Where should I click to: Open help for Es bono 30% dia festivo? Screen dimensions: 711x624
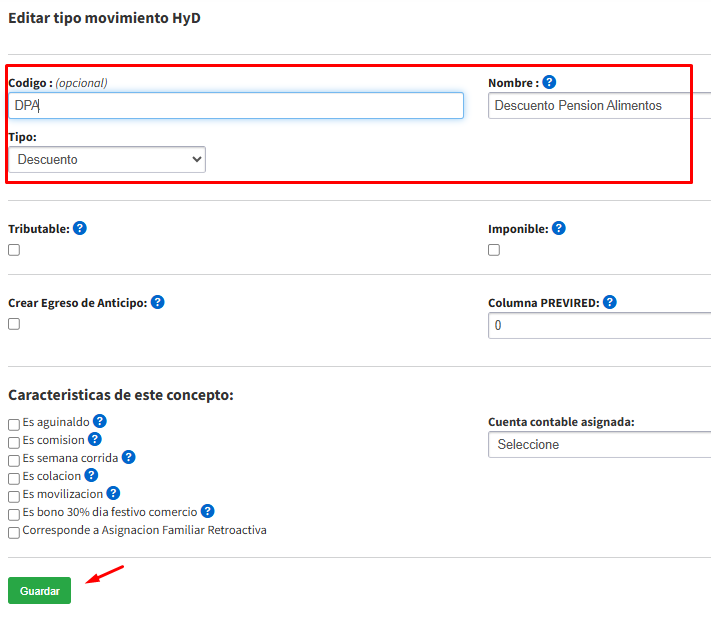point(208,511)
